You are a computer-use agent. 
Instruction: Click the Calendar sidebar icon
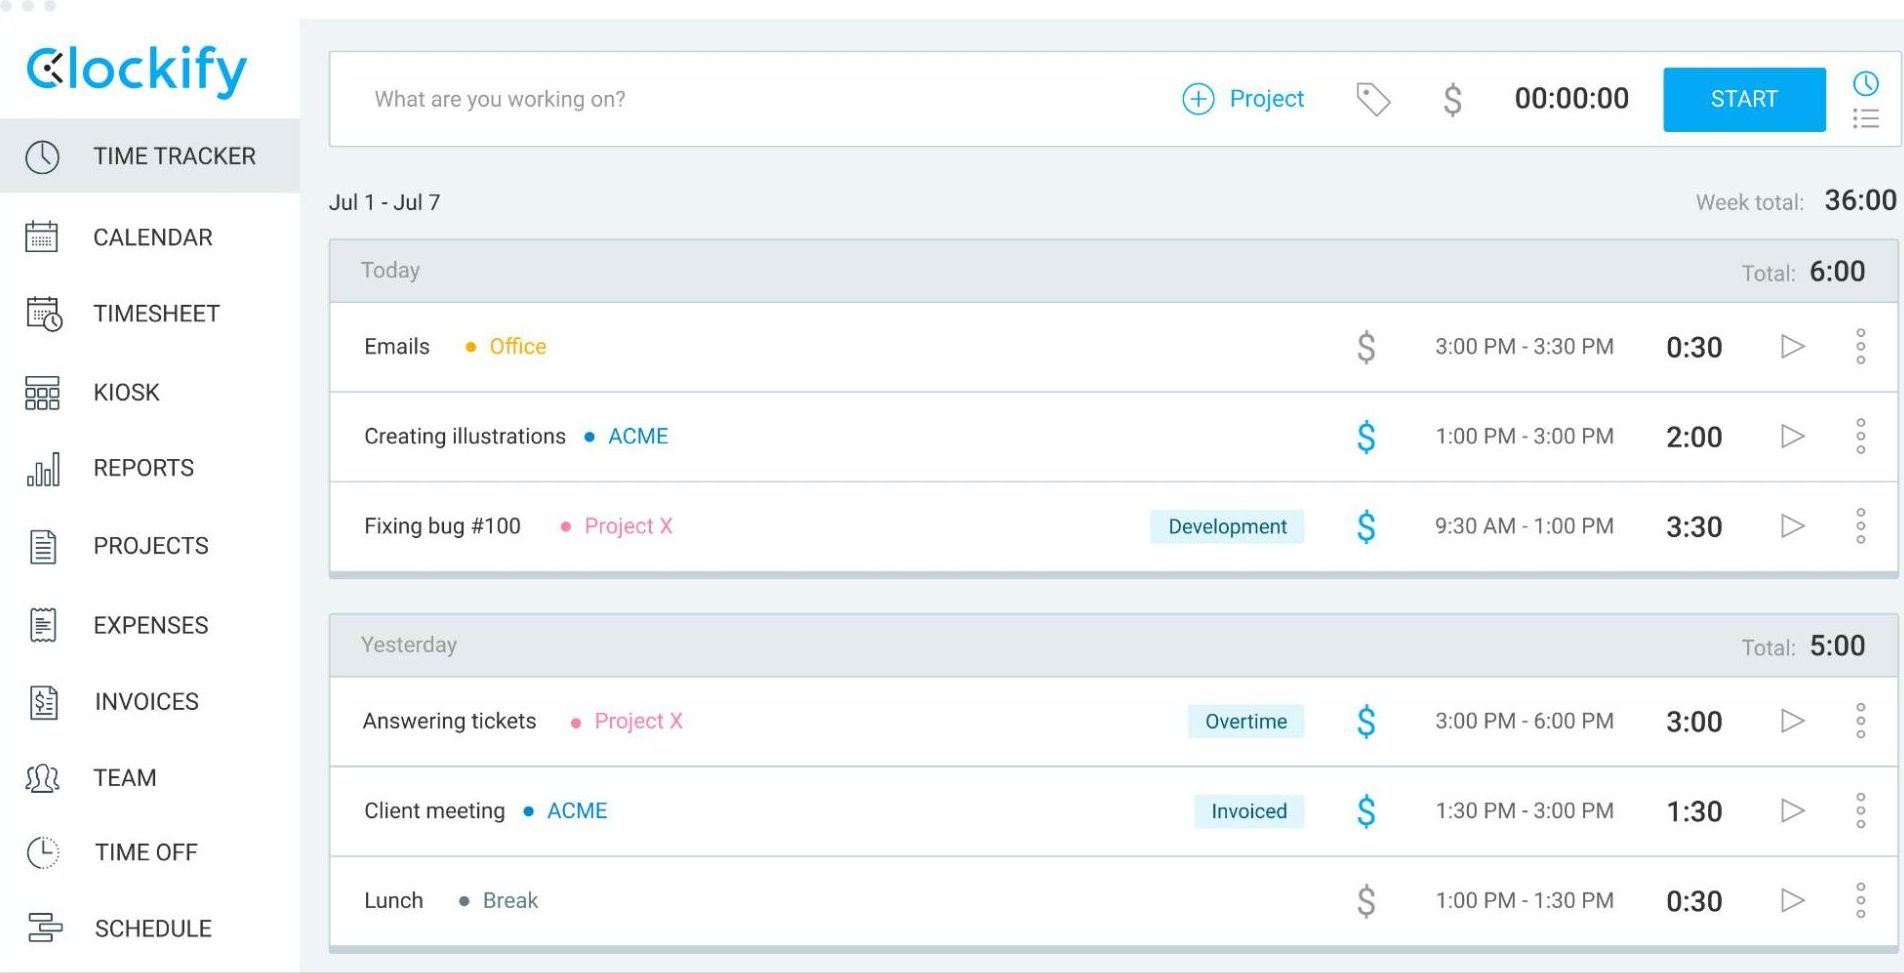pyautogui.click(x=42, y=237)
